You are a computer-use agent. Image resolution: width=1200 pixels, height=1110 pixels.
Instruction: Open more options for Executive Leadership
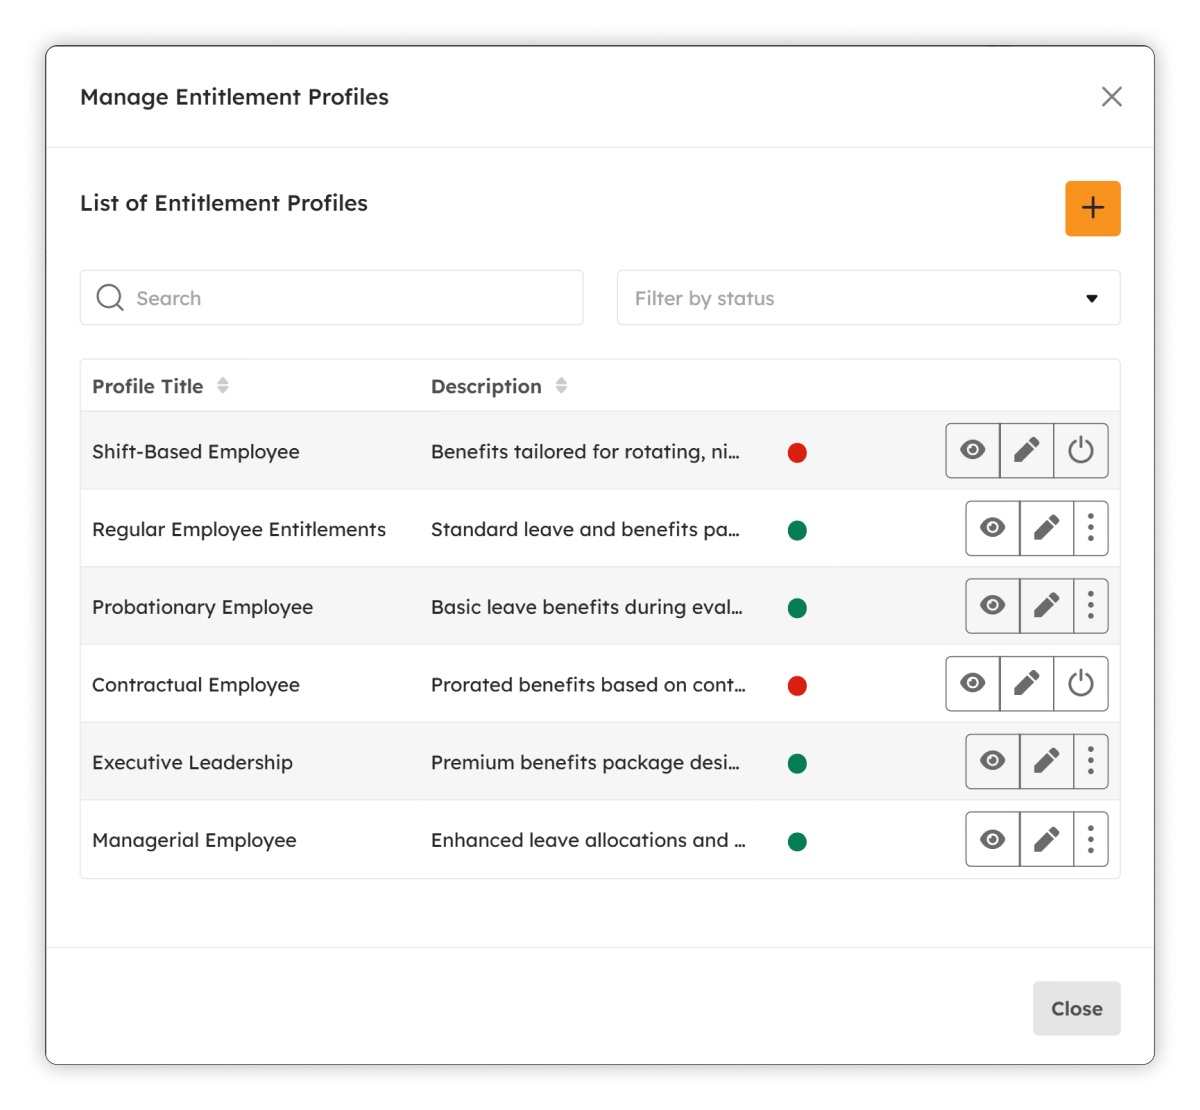coord(1091,761)
